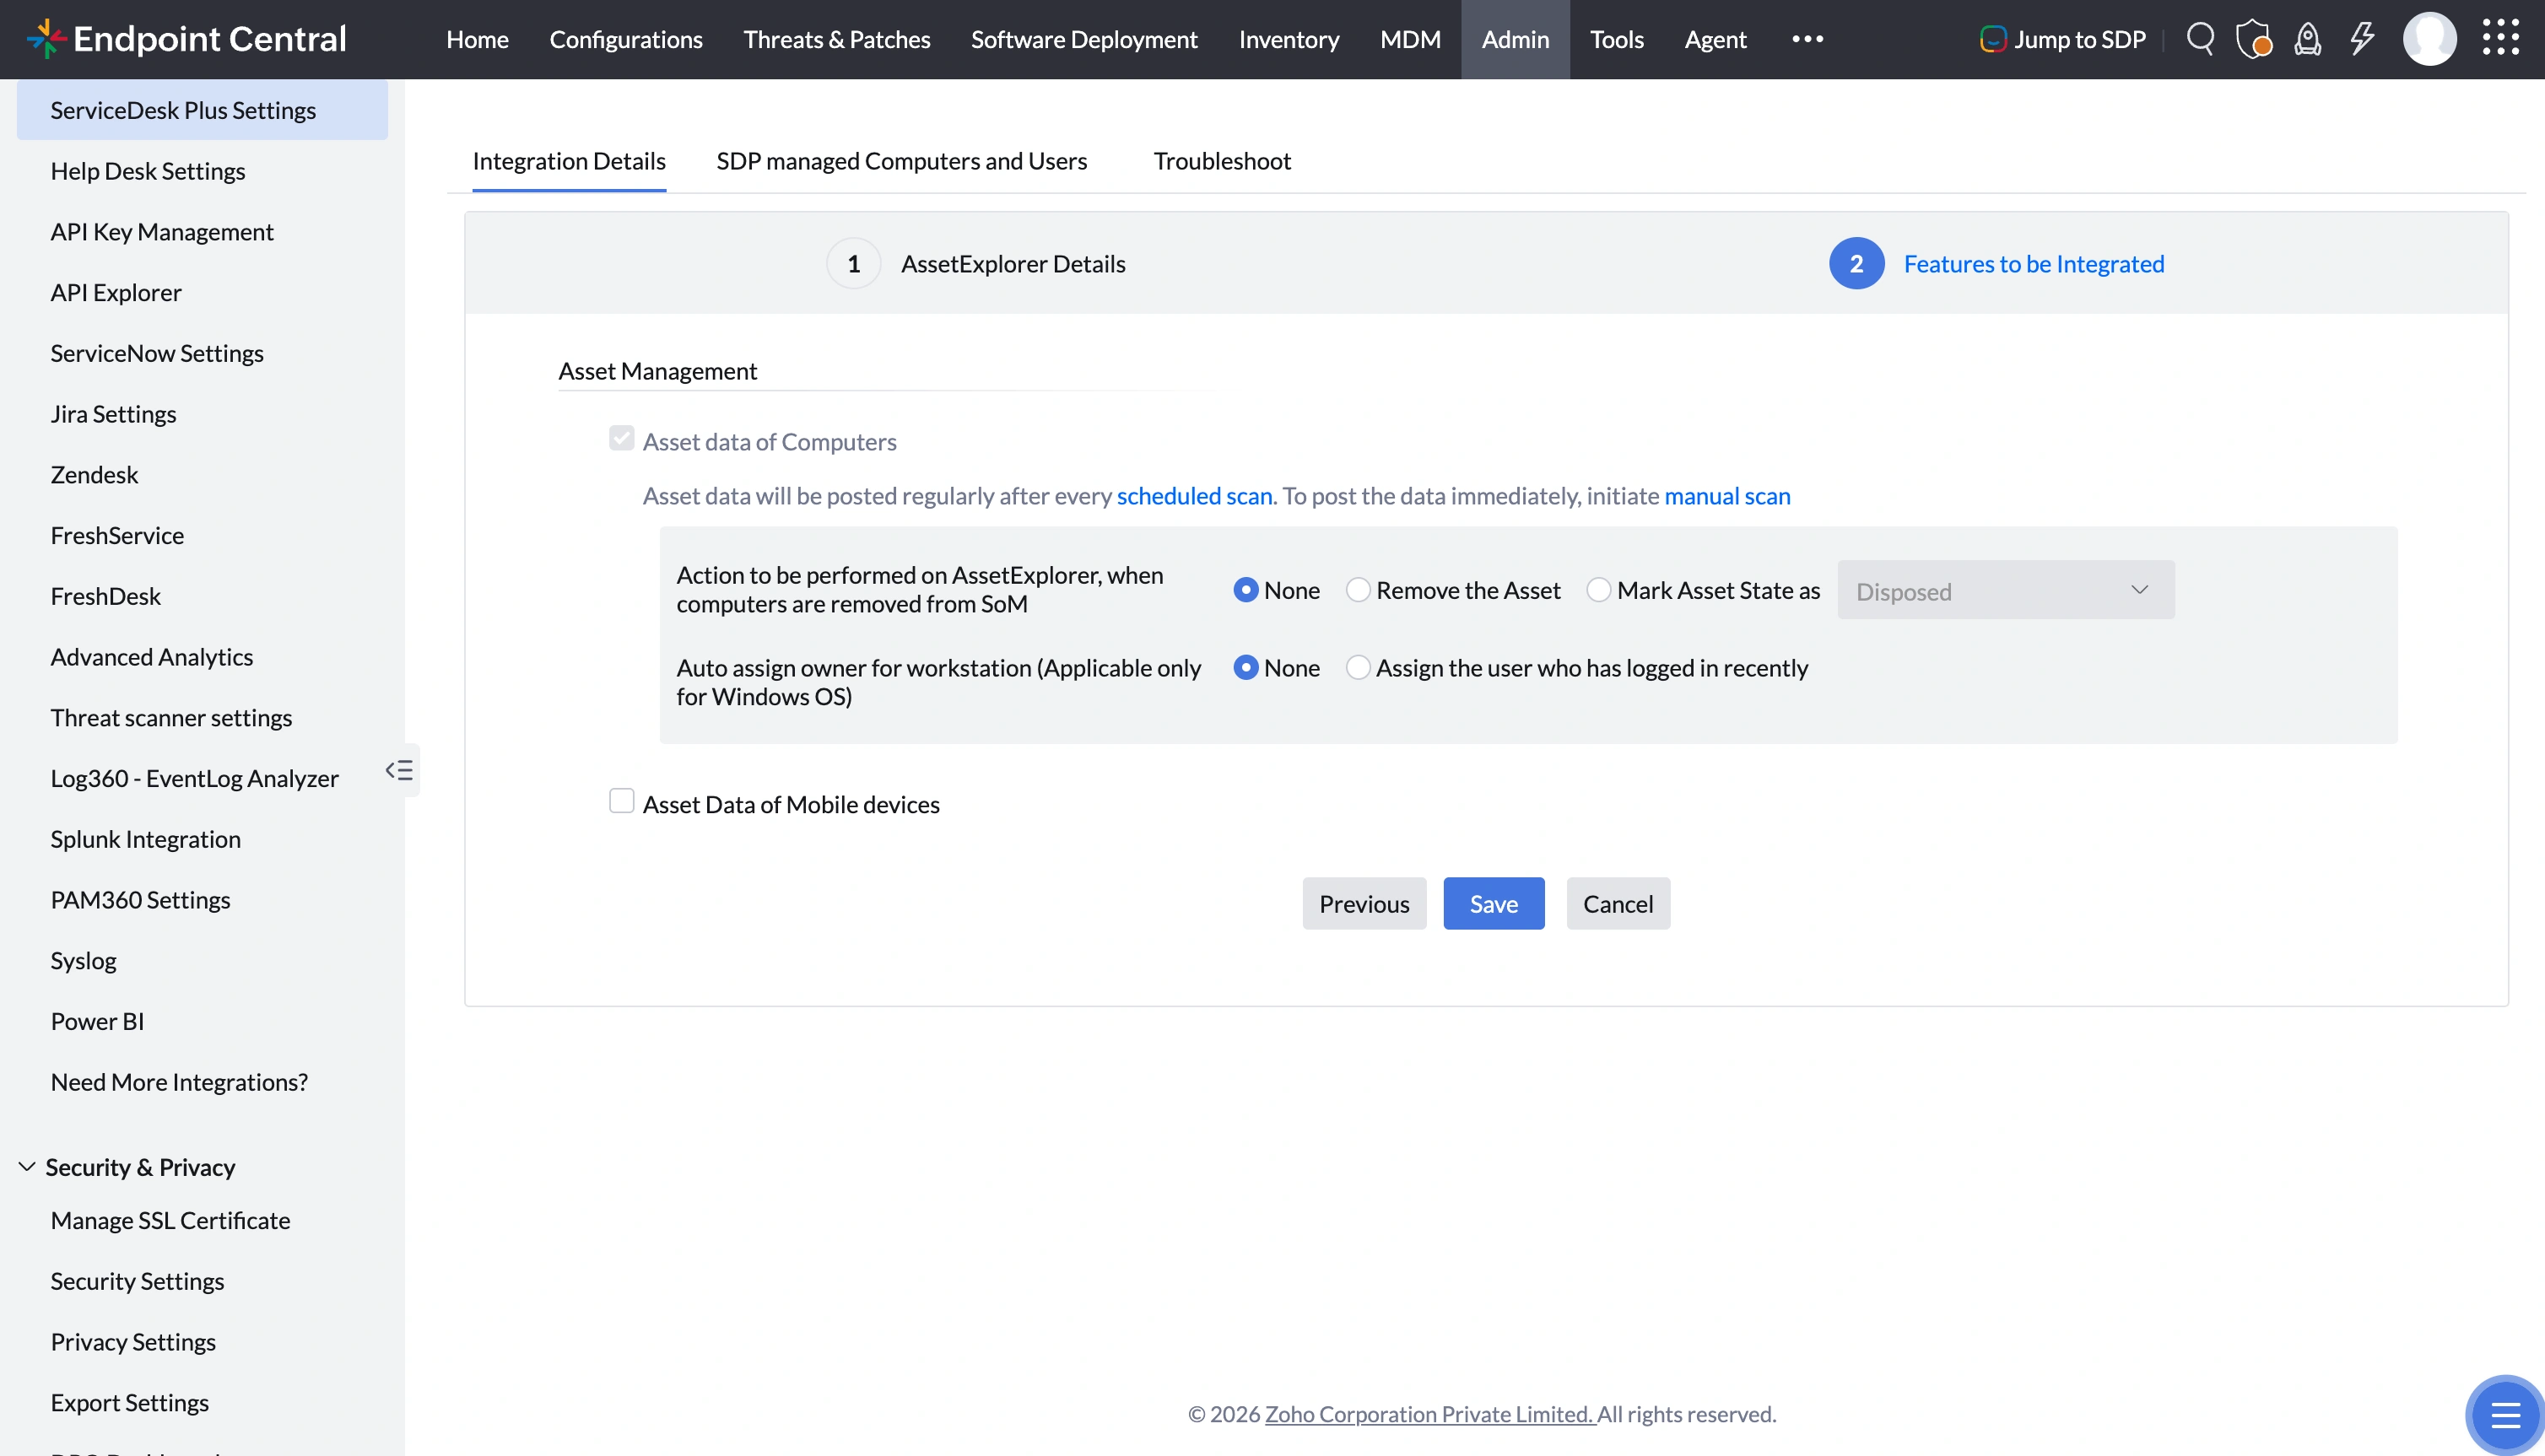Open Log360 - EventLog Analyzer
Screen dimensions: 2545x1456
(194, 778)
